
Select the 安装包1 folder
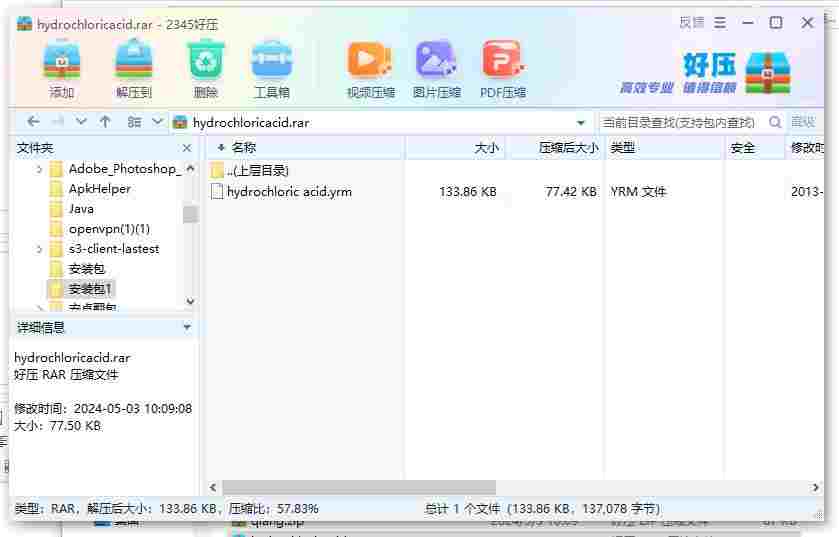coord(80,289)
